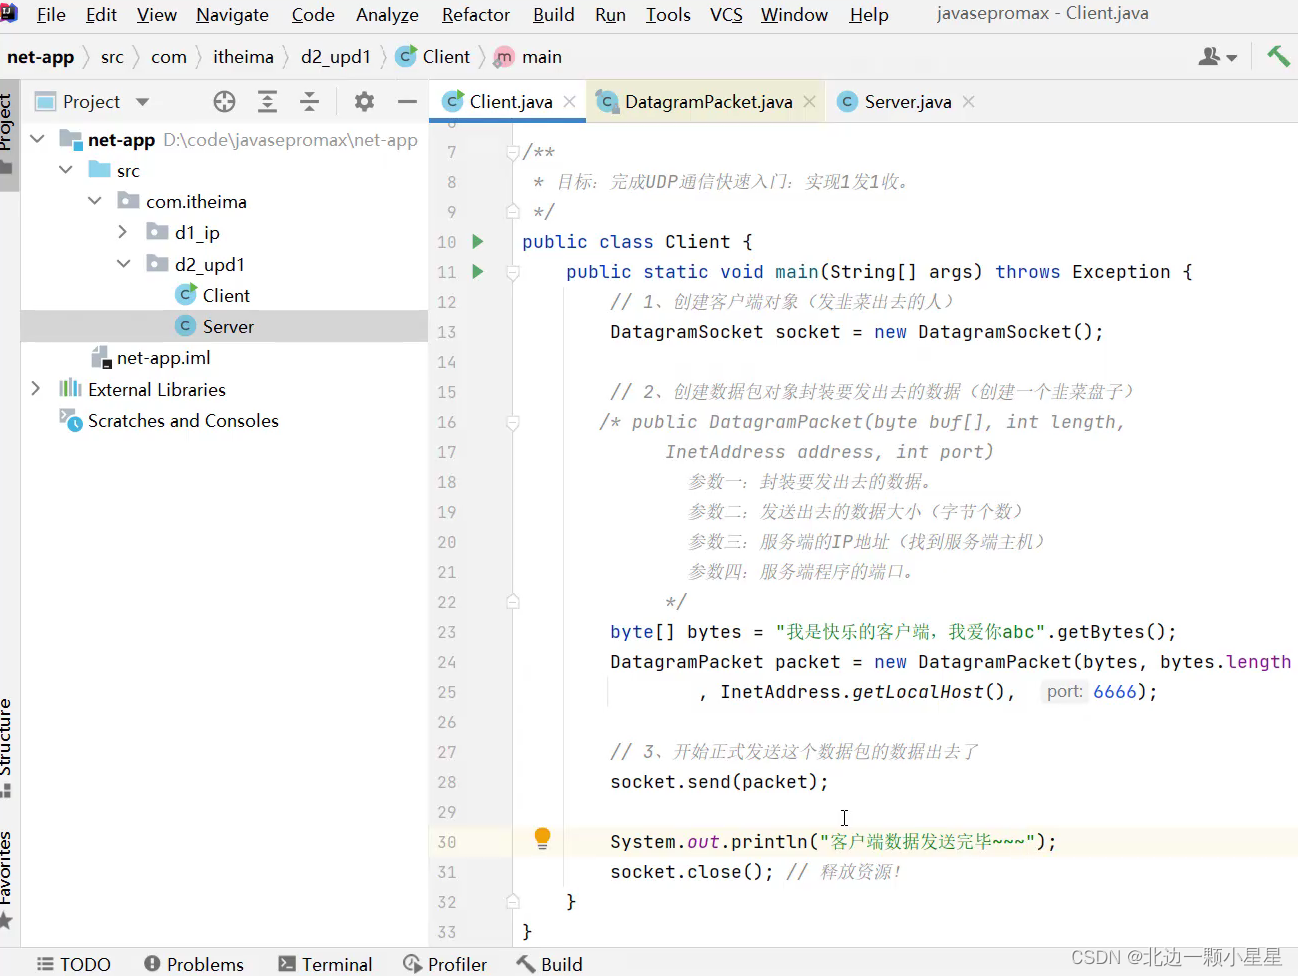This screenshot has width=1298, height=976.
Task: Click the locate/select opened file crosshair icon
Action: pos(224,101)
